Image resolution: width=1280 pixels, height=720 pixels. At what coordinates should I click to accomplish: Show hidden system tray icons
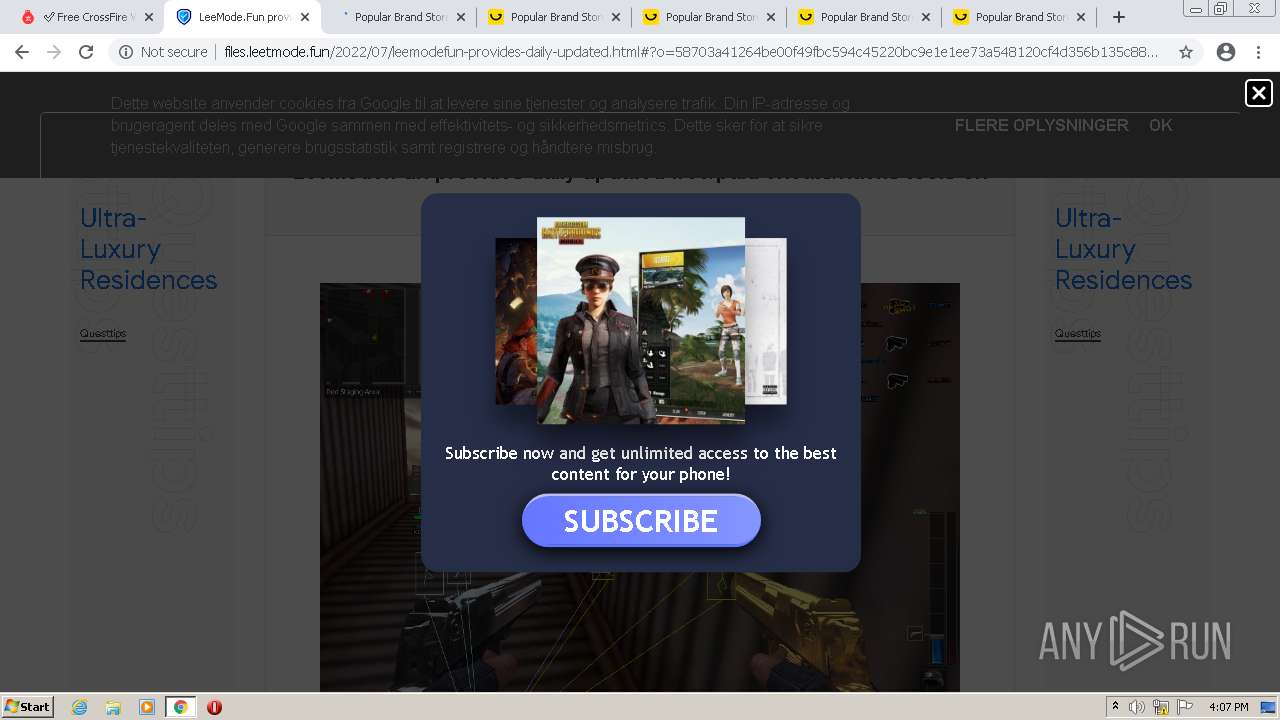[x=1115, y=707]
